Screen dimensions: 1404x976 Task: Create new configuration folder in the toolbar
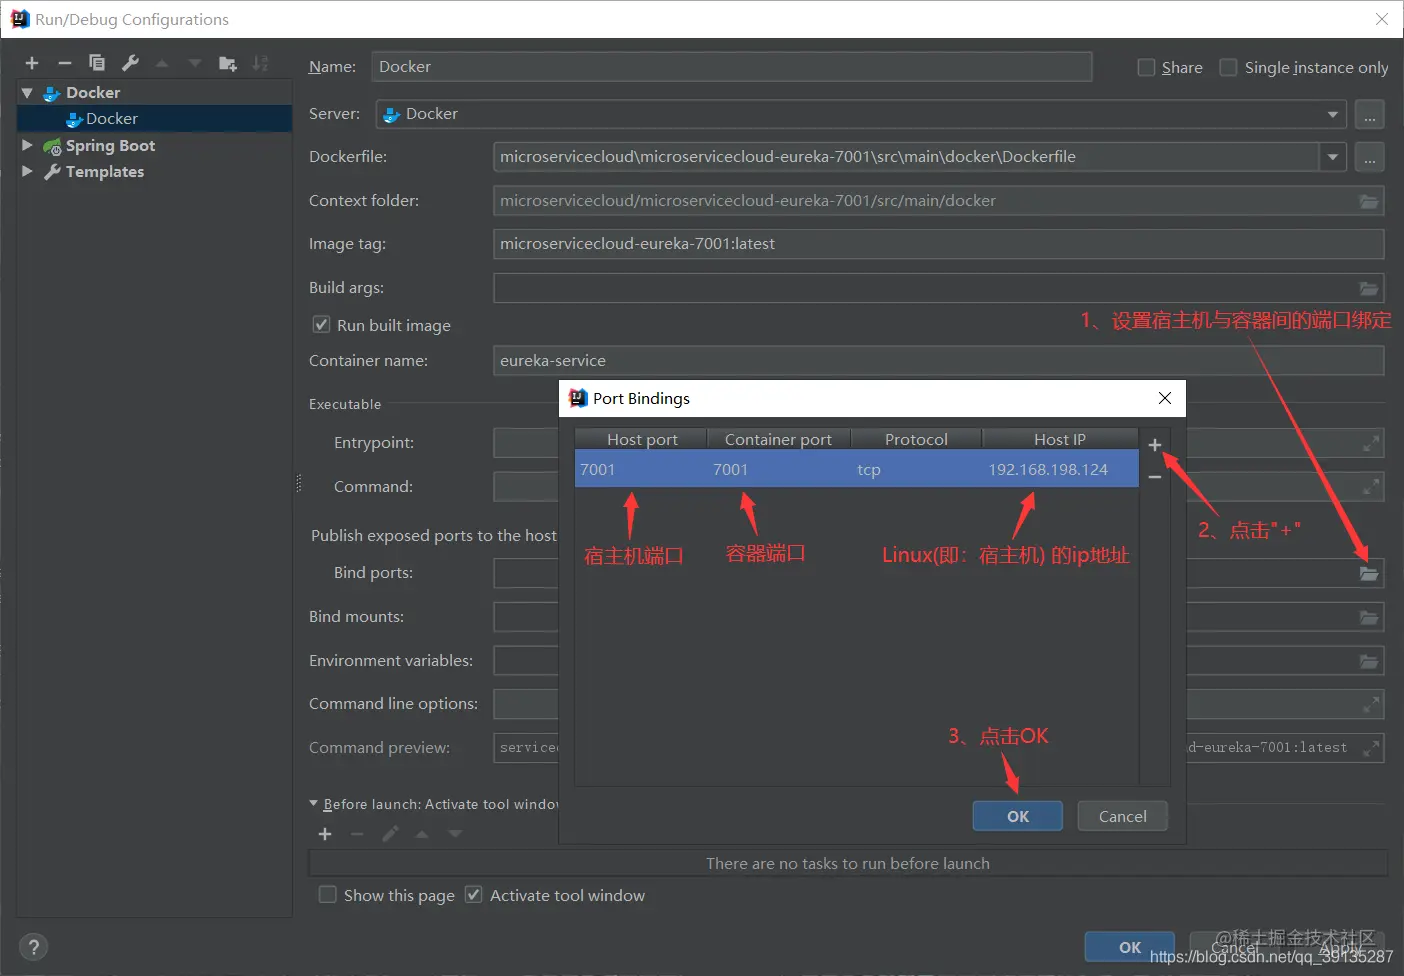(228, 63)
